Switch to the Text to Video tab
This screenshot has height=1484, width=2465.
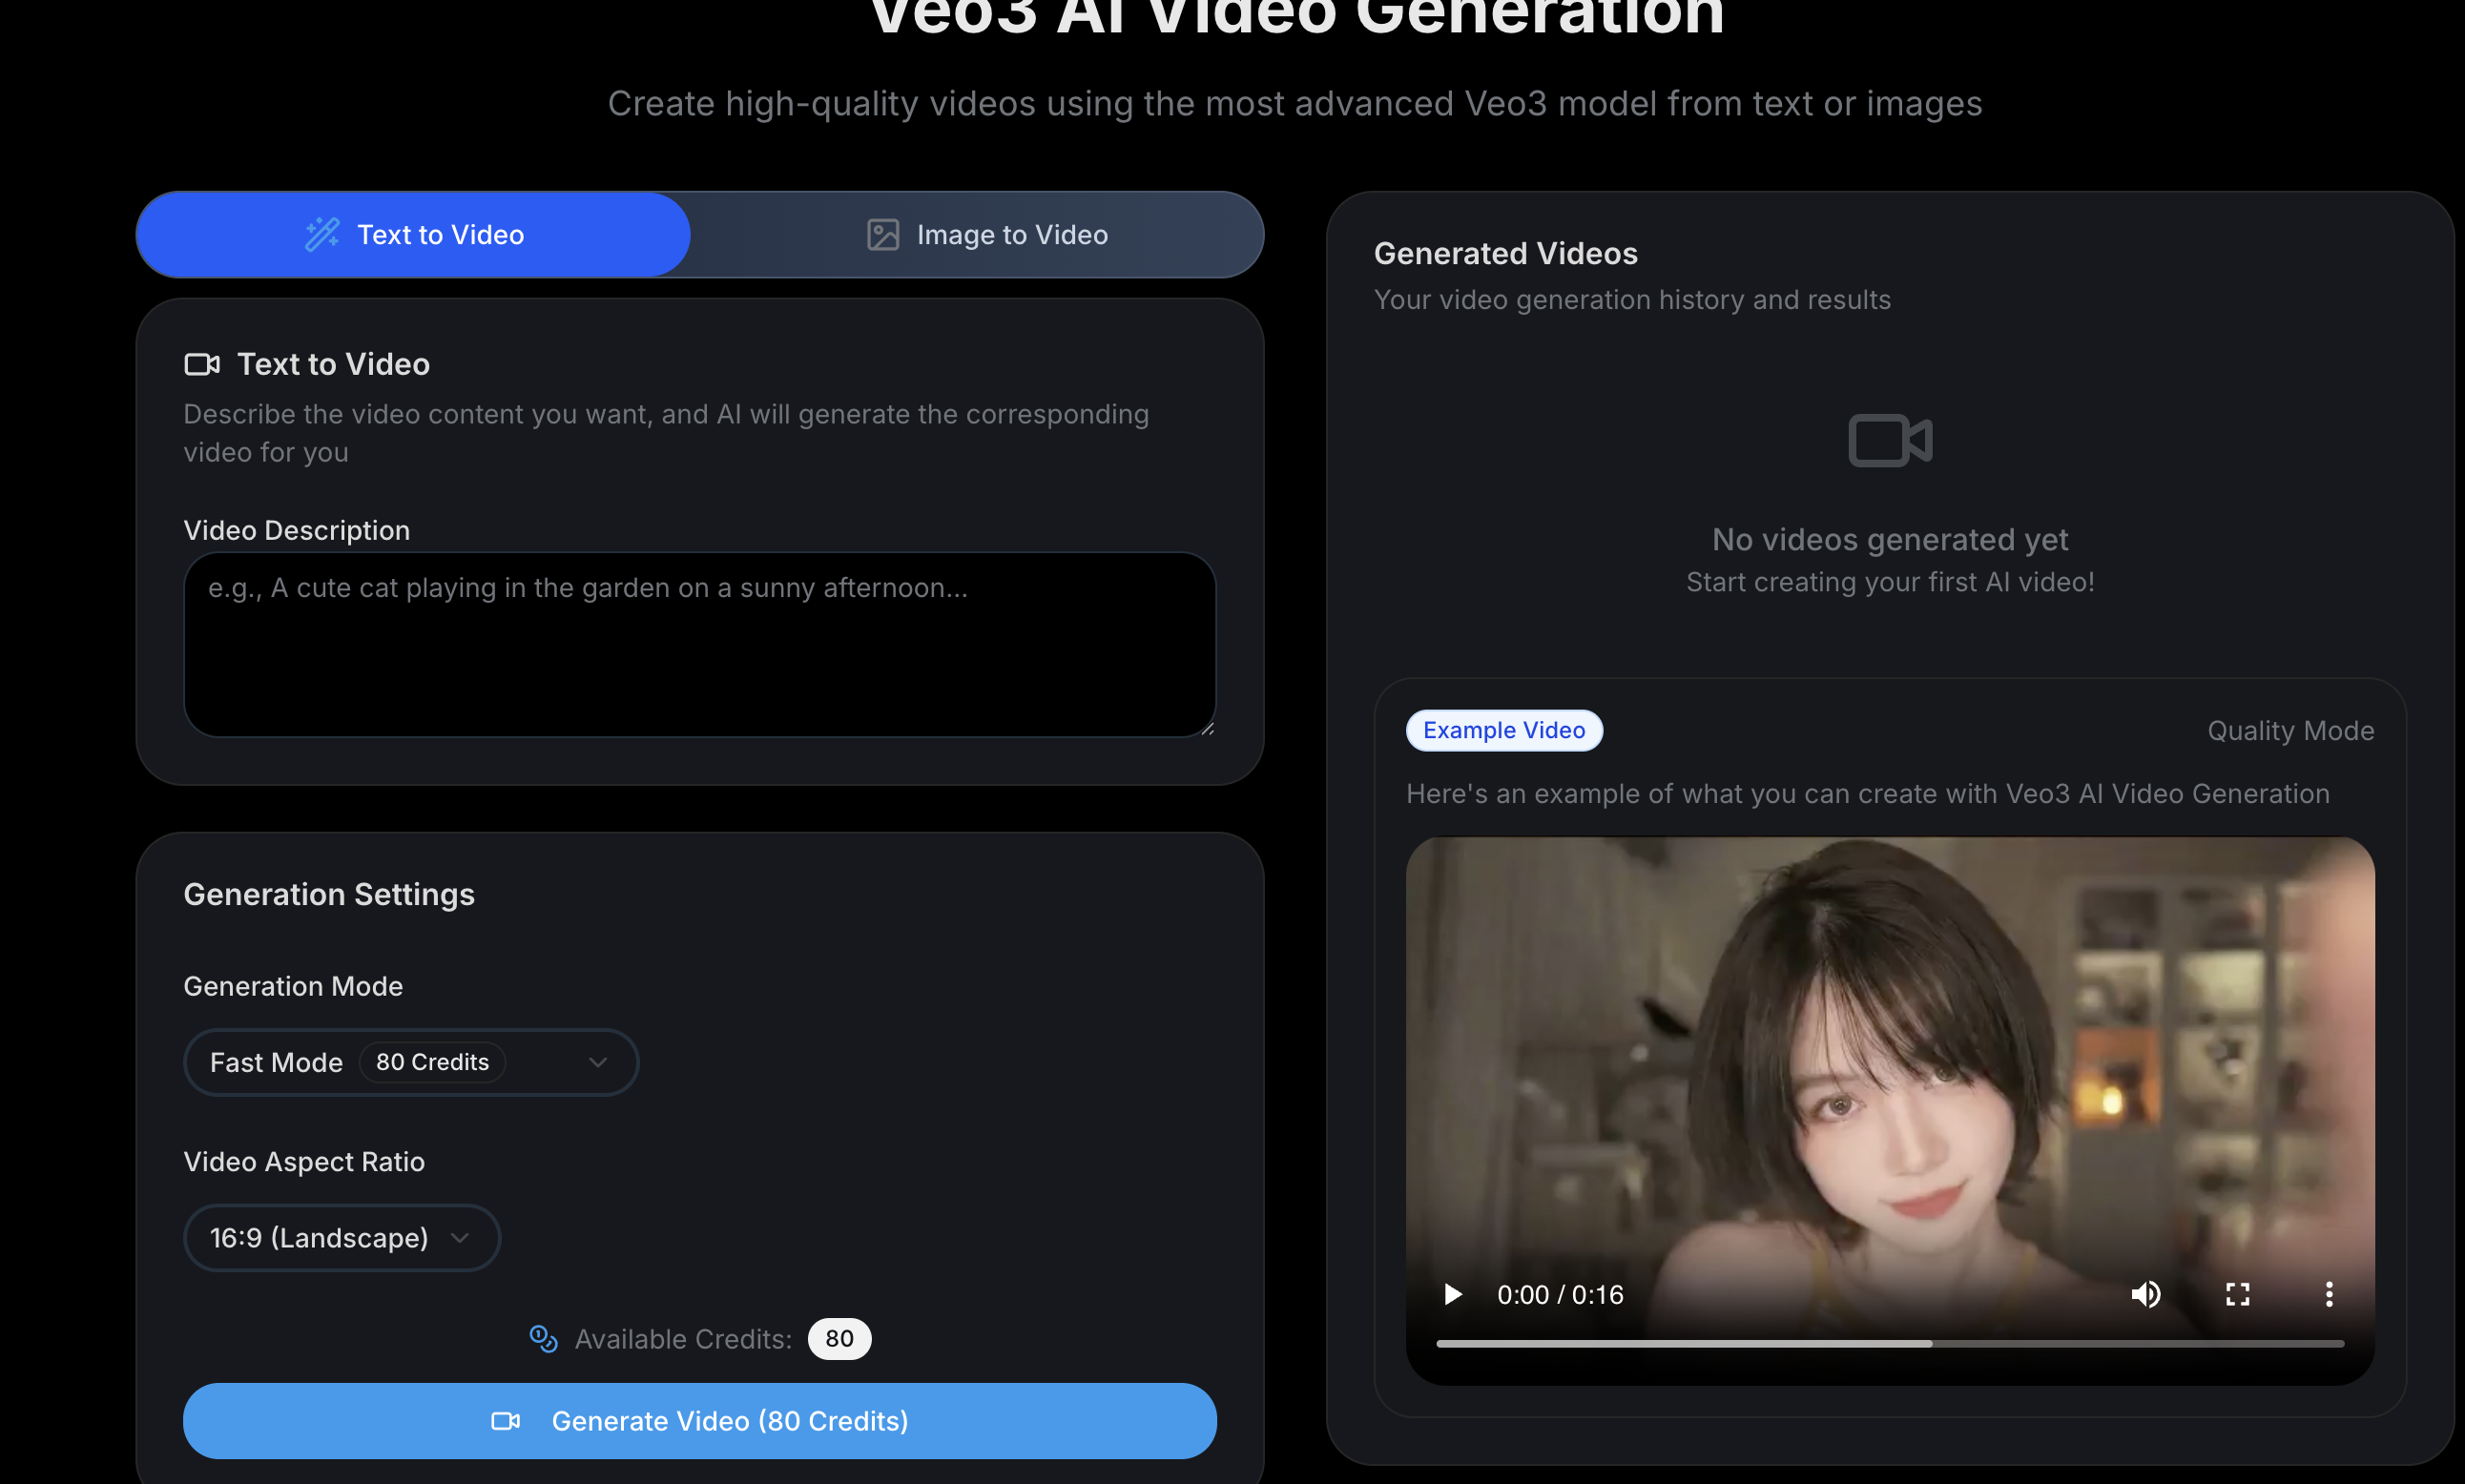pos(413,235)
